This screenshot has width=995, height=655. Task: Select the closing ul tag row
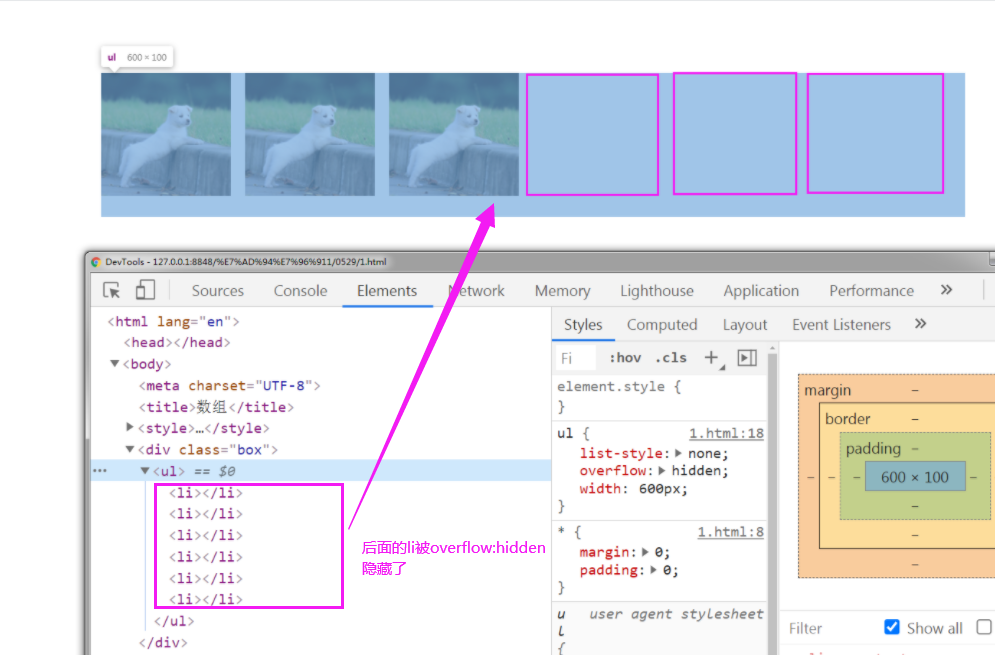(175, 621)
